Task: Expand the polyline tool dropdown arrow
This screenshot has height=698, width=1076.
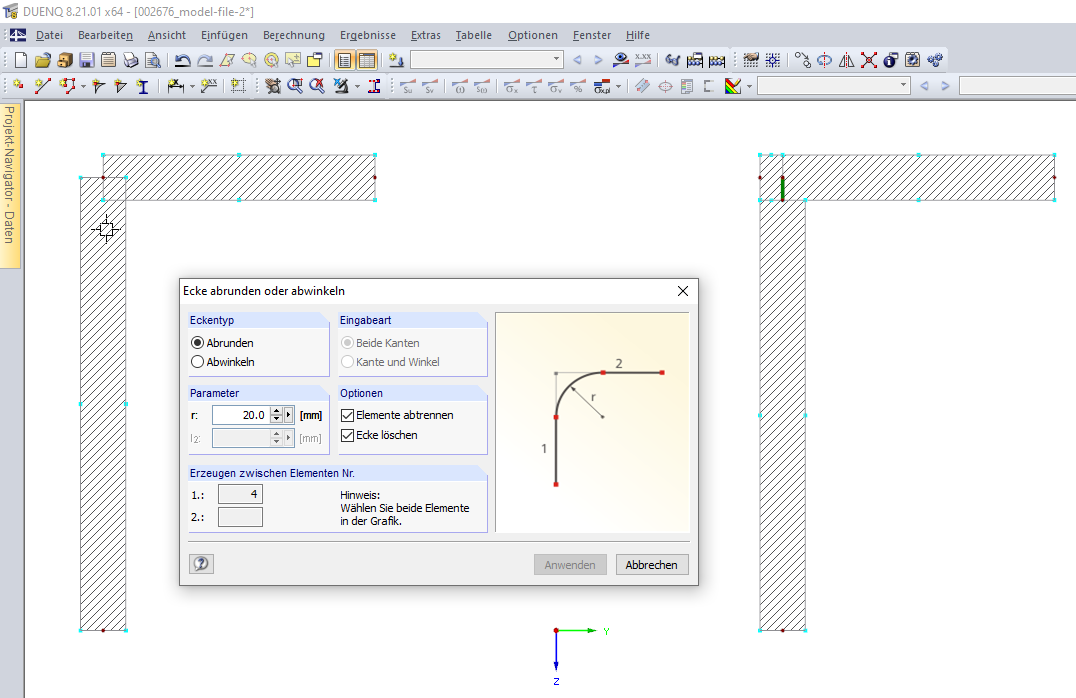Action: point(83,86)
